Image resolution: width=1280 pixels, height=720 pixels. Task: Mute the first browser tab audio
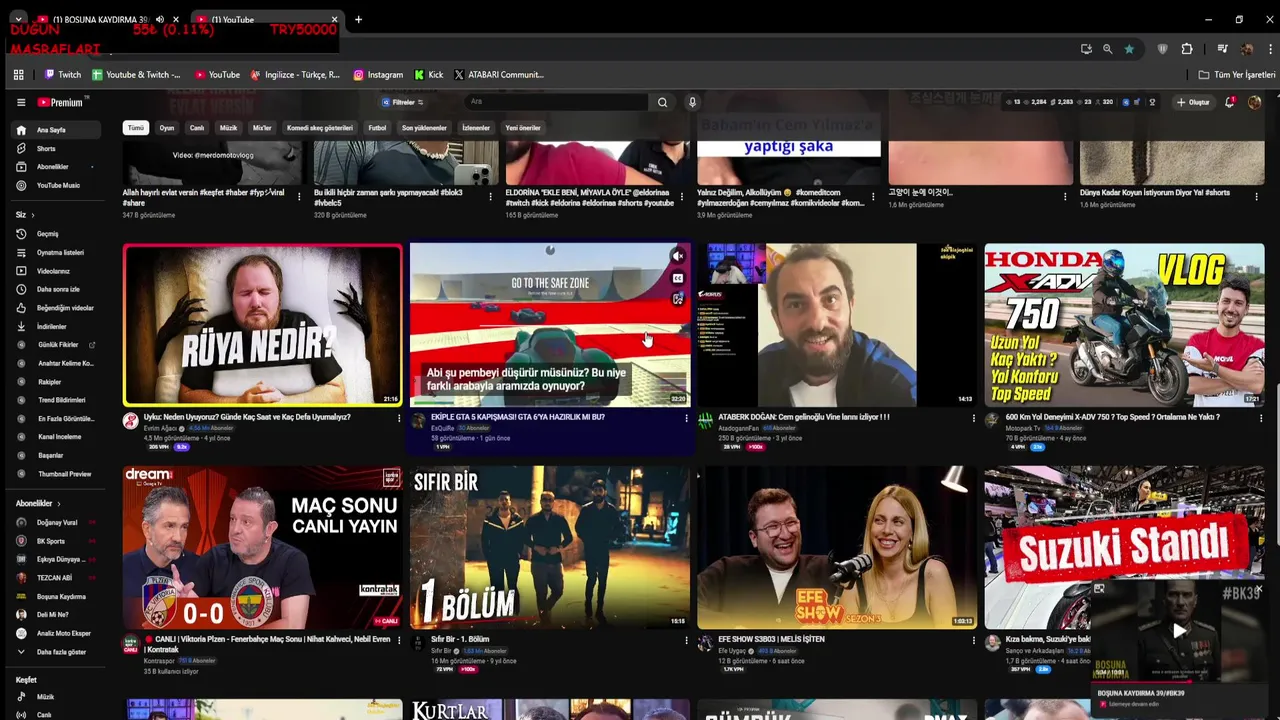coord(160,19)
